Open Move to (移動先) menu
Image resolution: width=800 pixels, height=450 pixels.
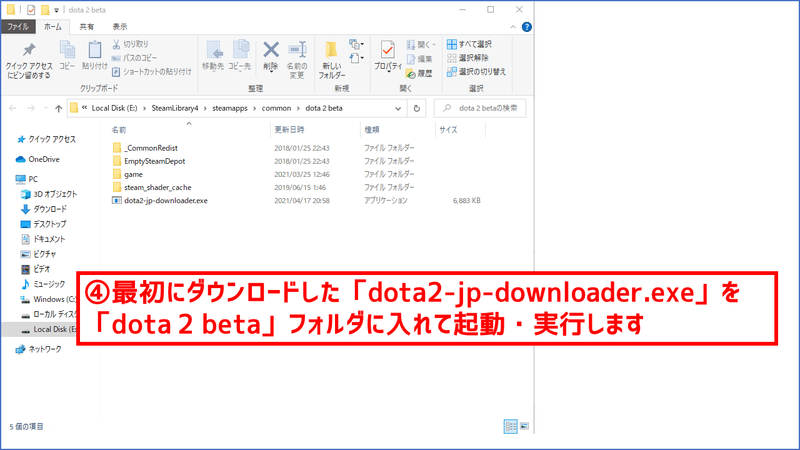click(213, 56)
